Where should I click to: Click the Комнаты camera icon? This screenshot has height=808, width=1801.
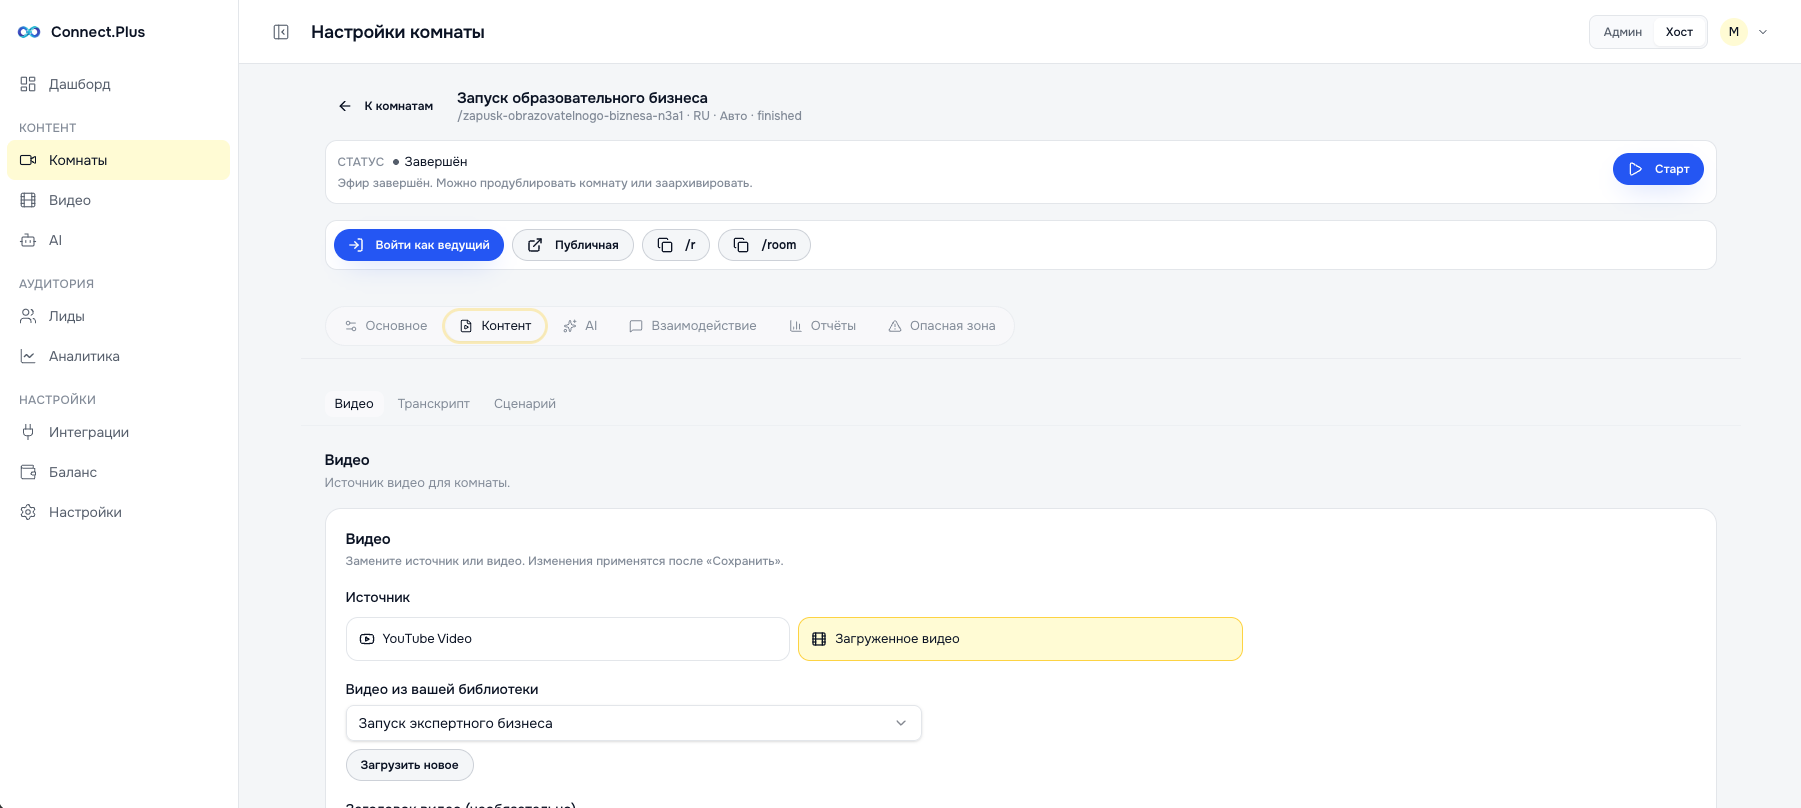coord(28,160)
